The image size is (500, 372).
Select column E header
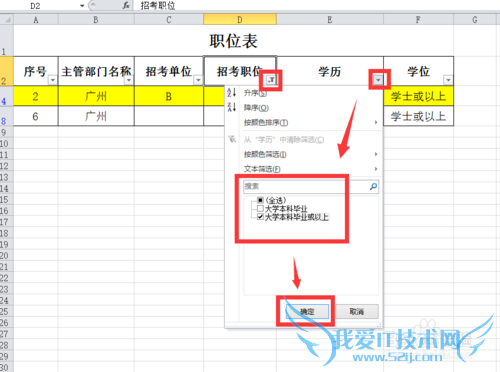pyautogui.click(x=330, y=20)
